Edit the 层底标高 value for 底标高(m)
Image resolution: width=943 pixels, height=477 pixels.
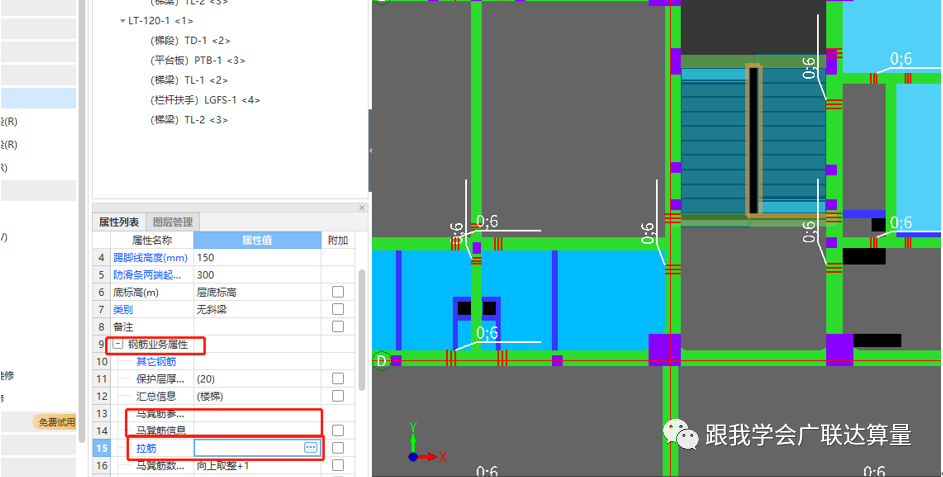pos(257,293)
